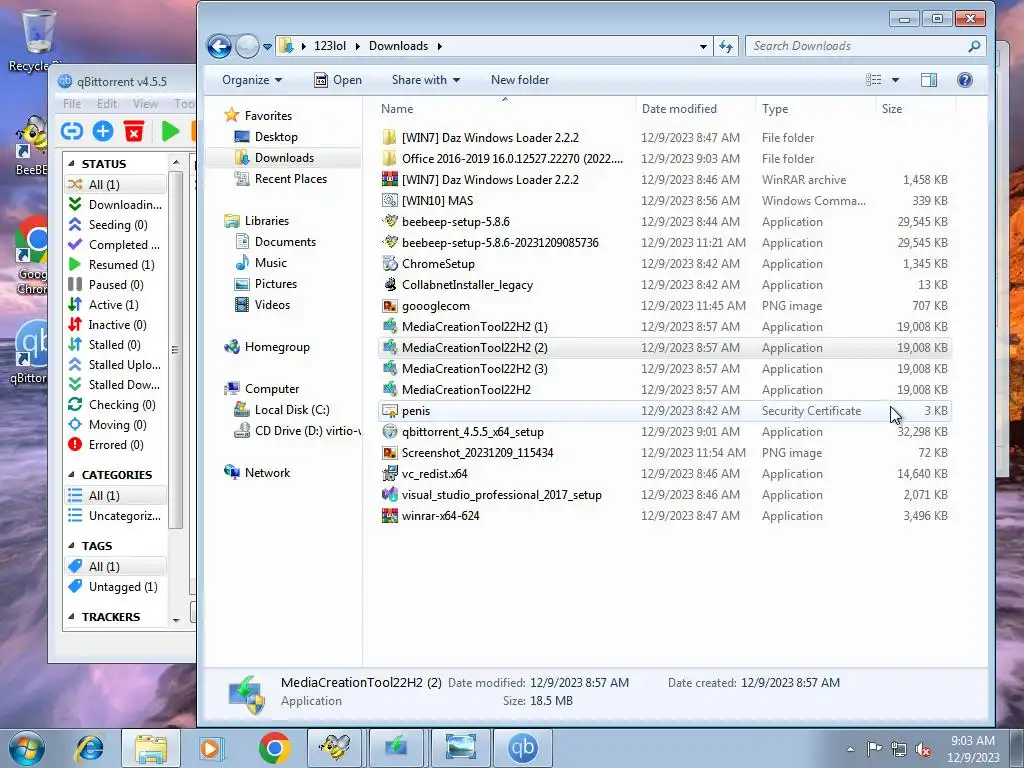Select Seeding (0) status filter
Image resolution: width=1024 pixels, height=768 pixels.
(116, 225)
